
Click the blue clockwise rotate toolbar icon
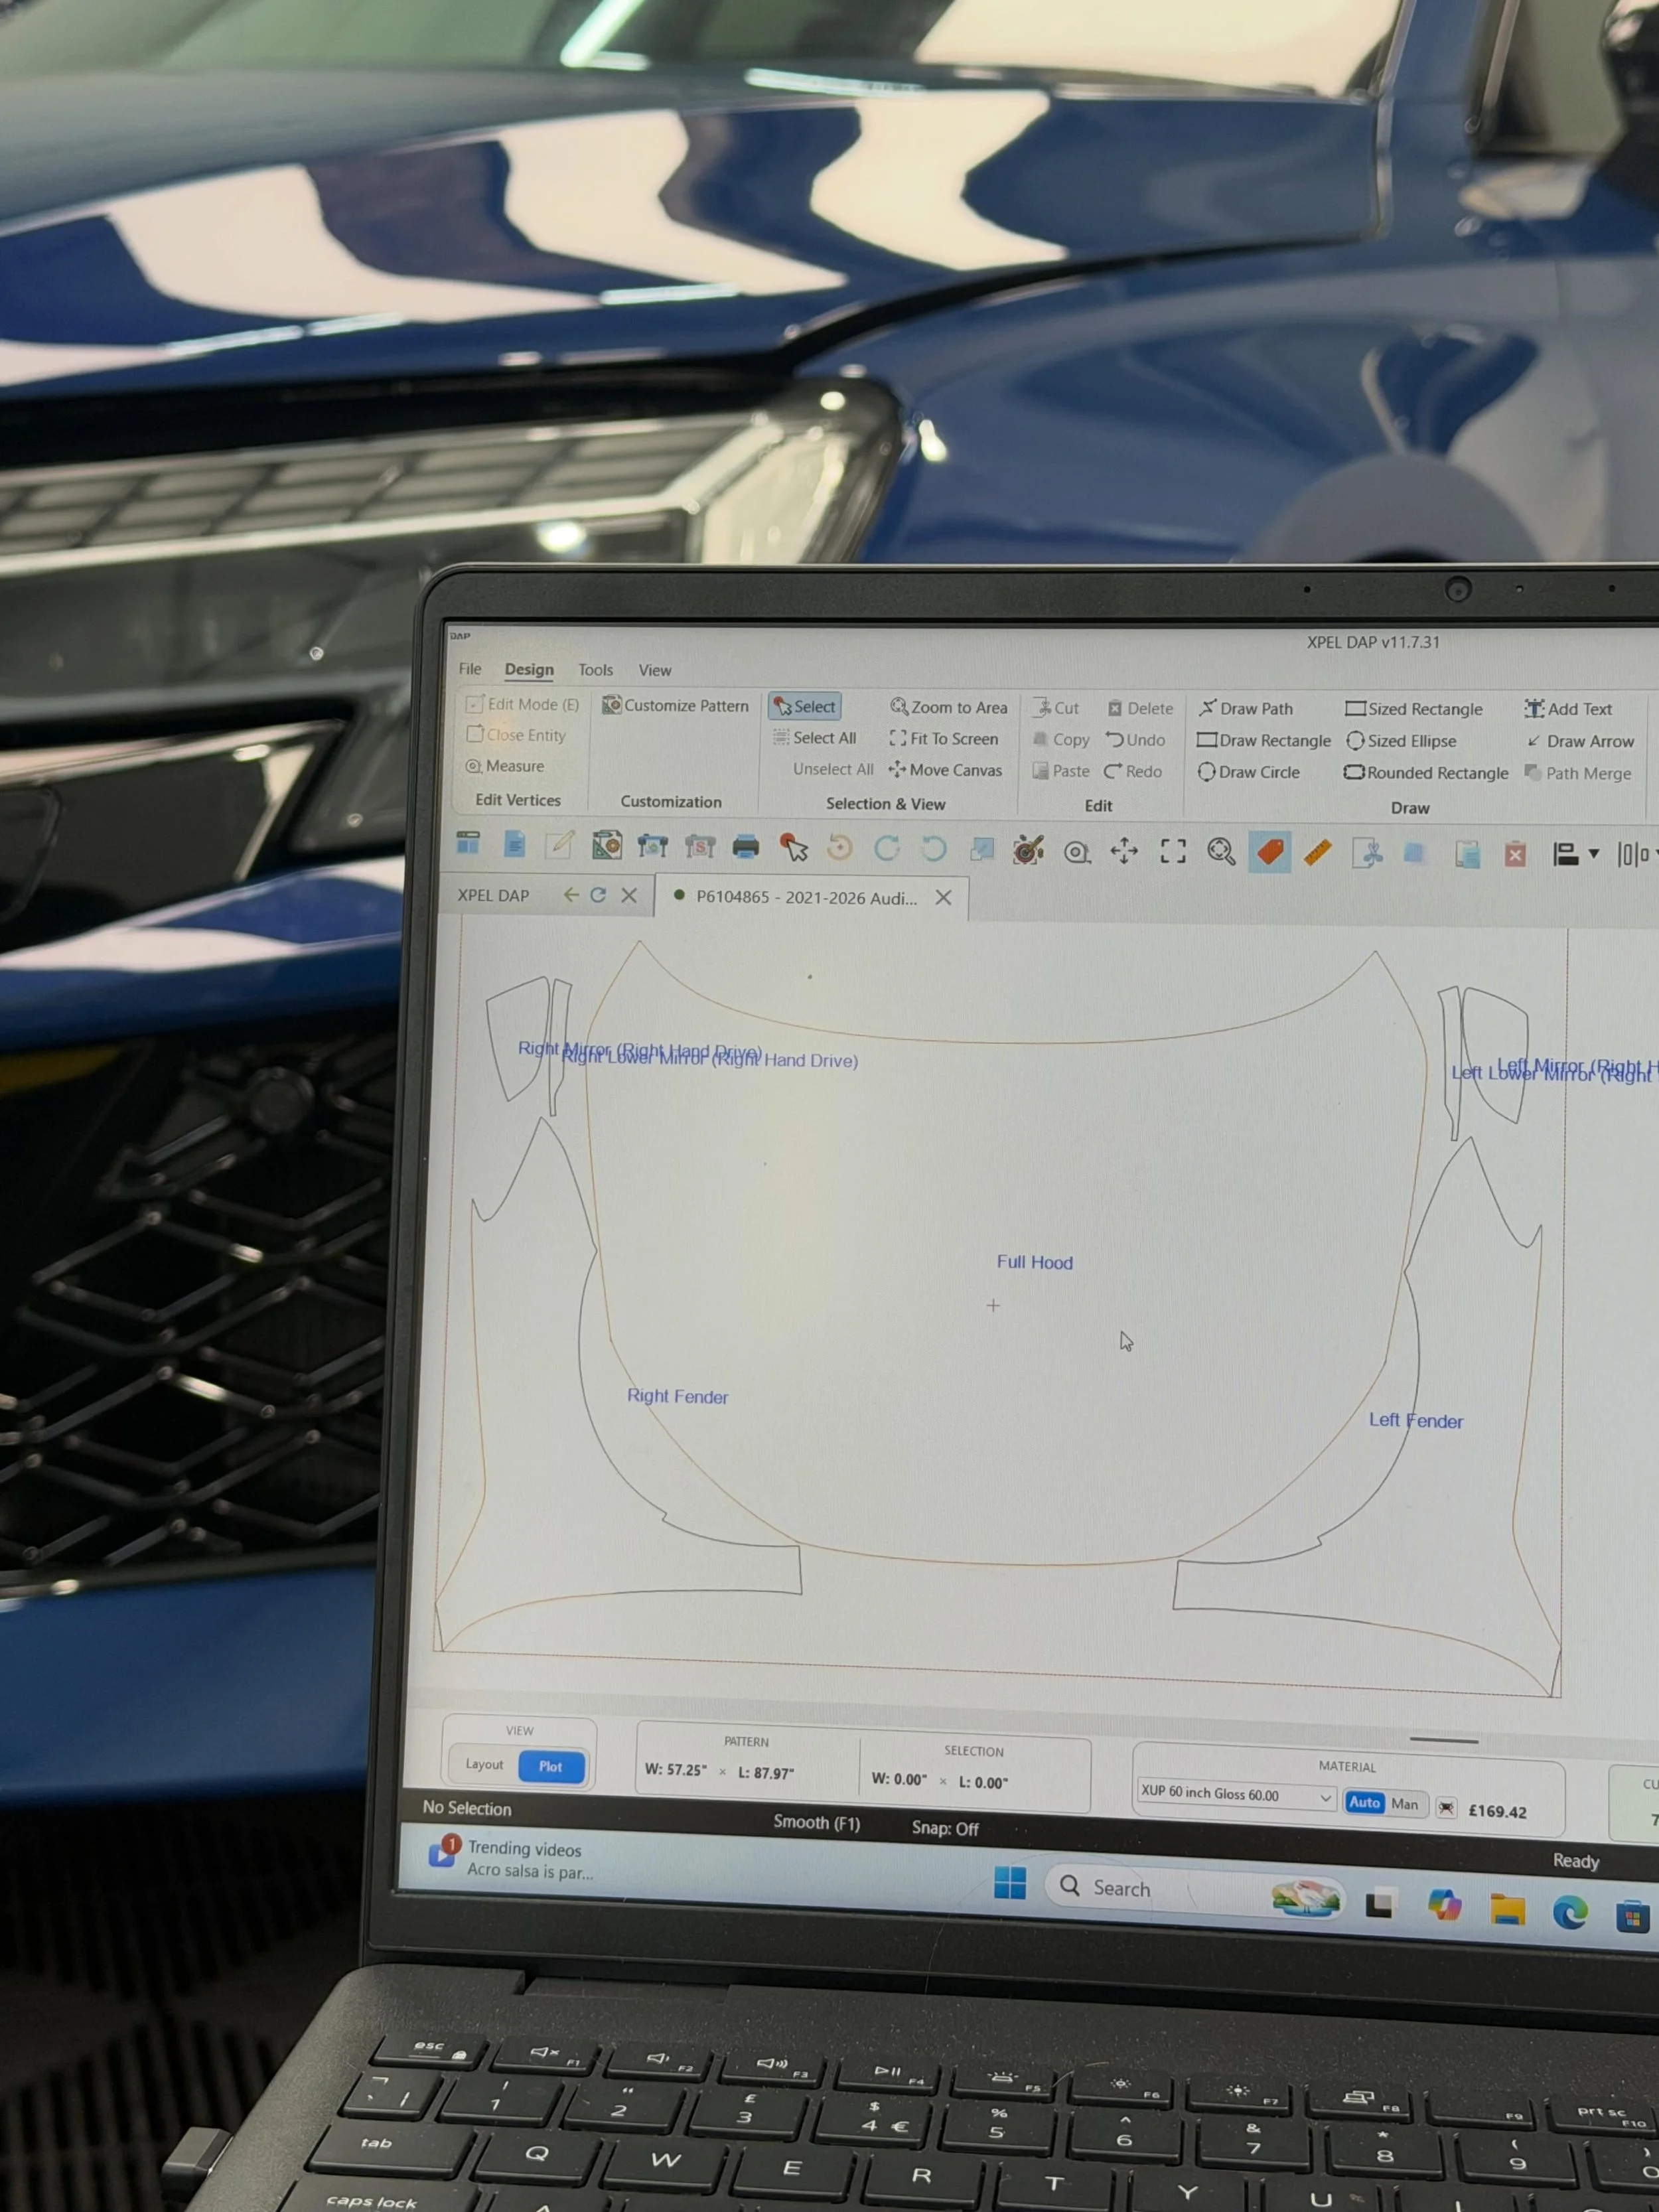click(886, 849)
